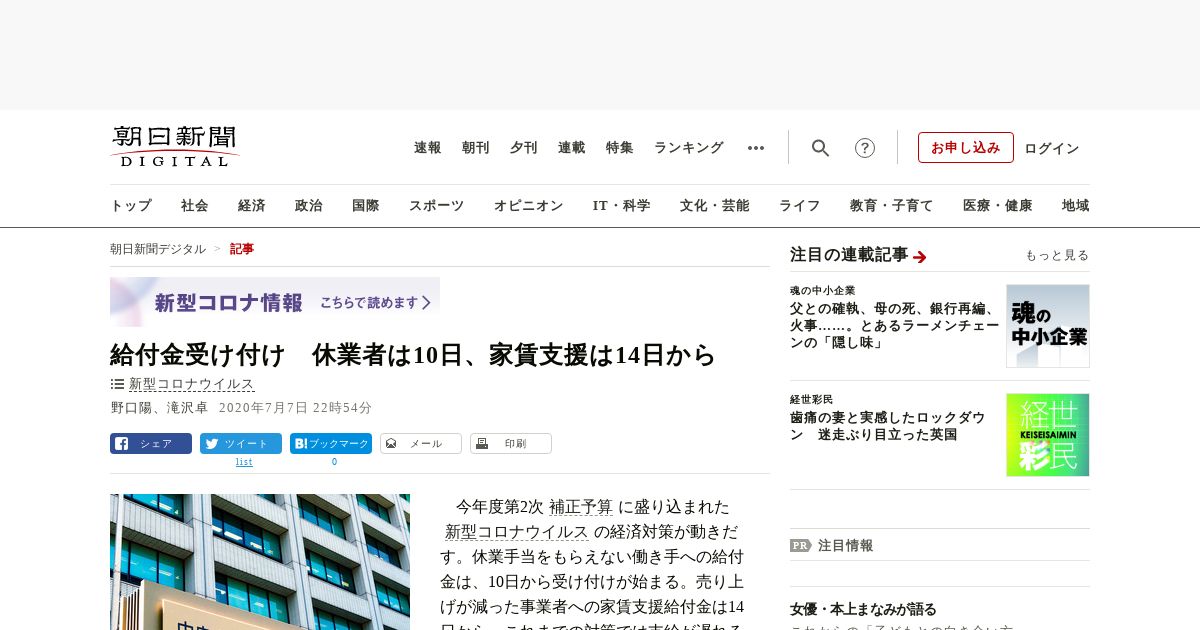Click 注目の連載記事 heading
1200x630 pixels.
pos(849,255)
